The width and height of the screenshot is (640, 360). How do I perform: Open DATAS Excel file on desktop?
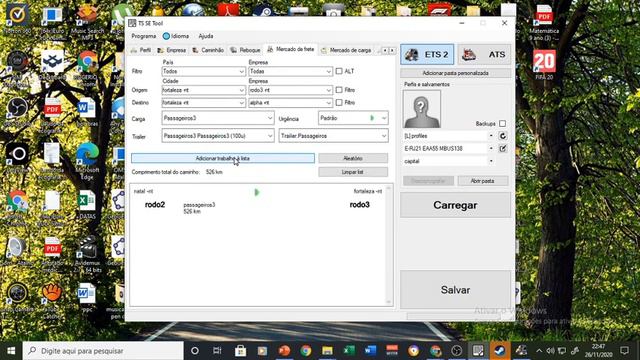tap(87, 205)
